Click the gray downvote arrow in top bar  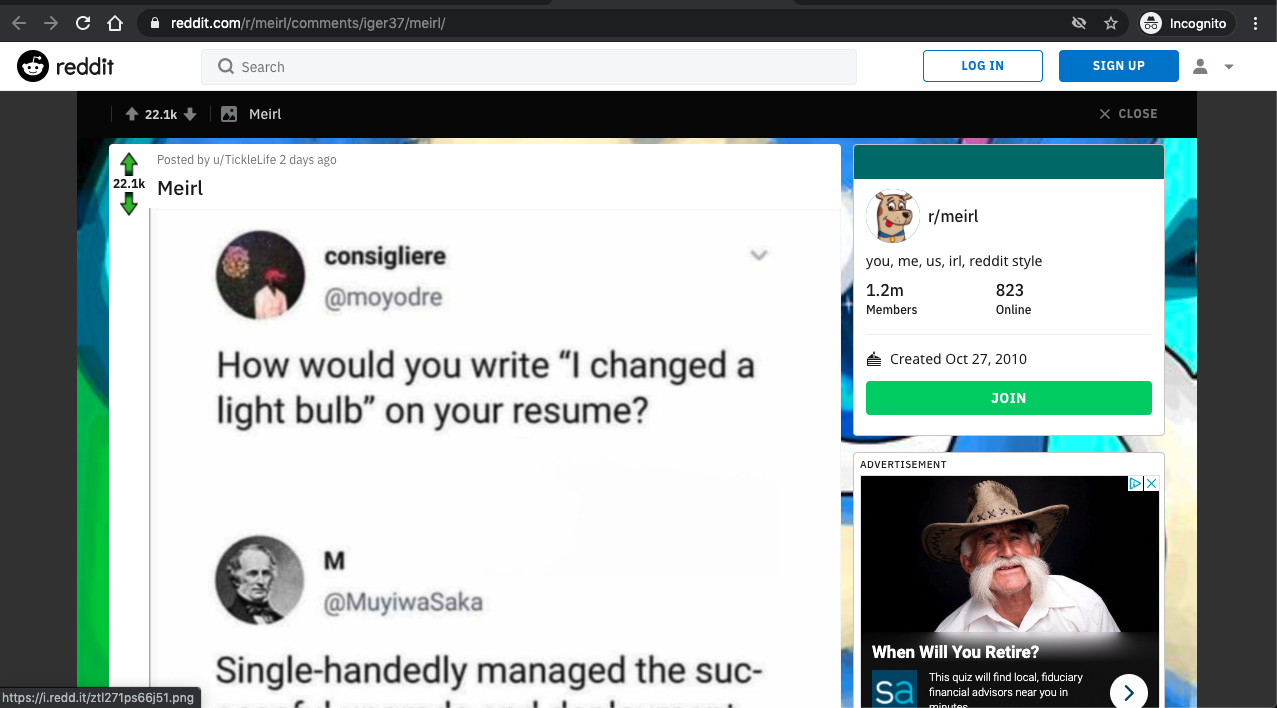tap(190, 114)
